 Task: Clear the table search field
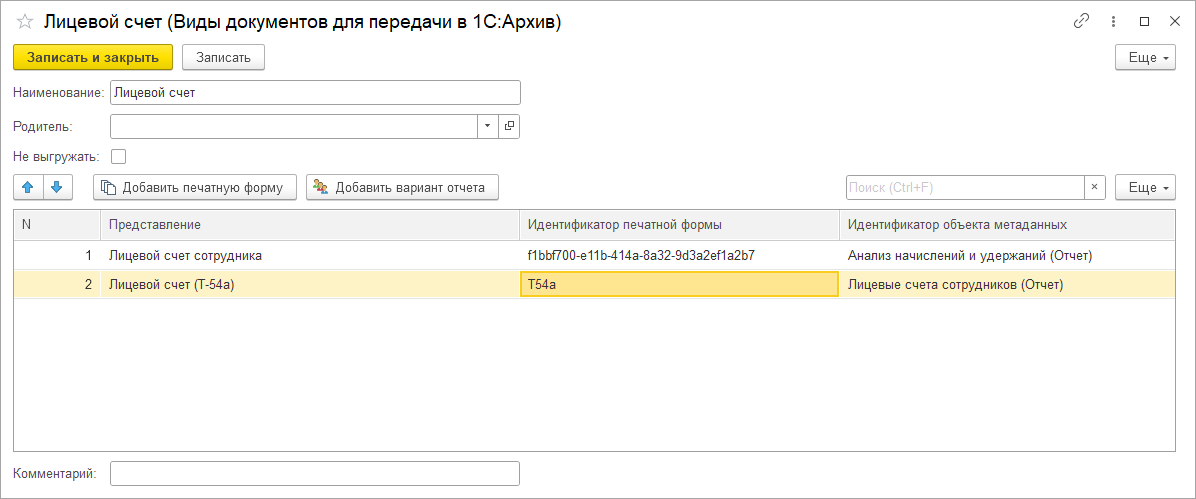pos(1096,187)
